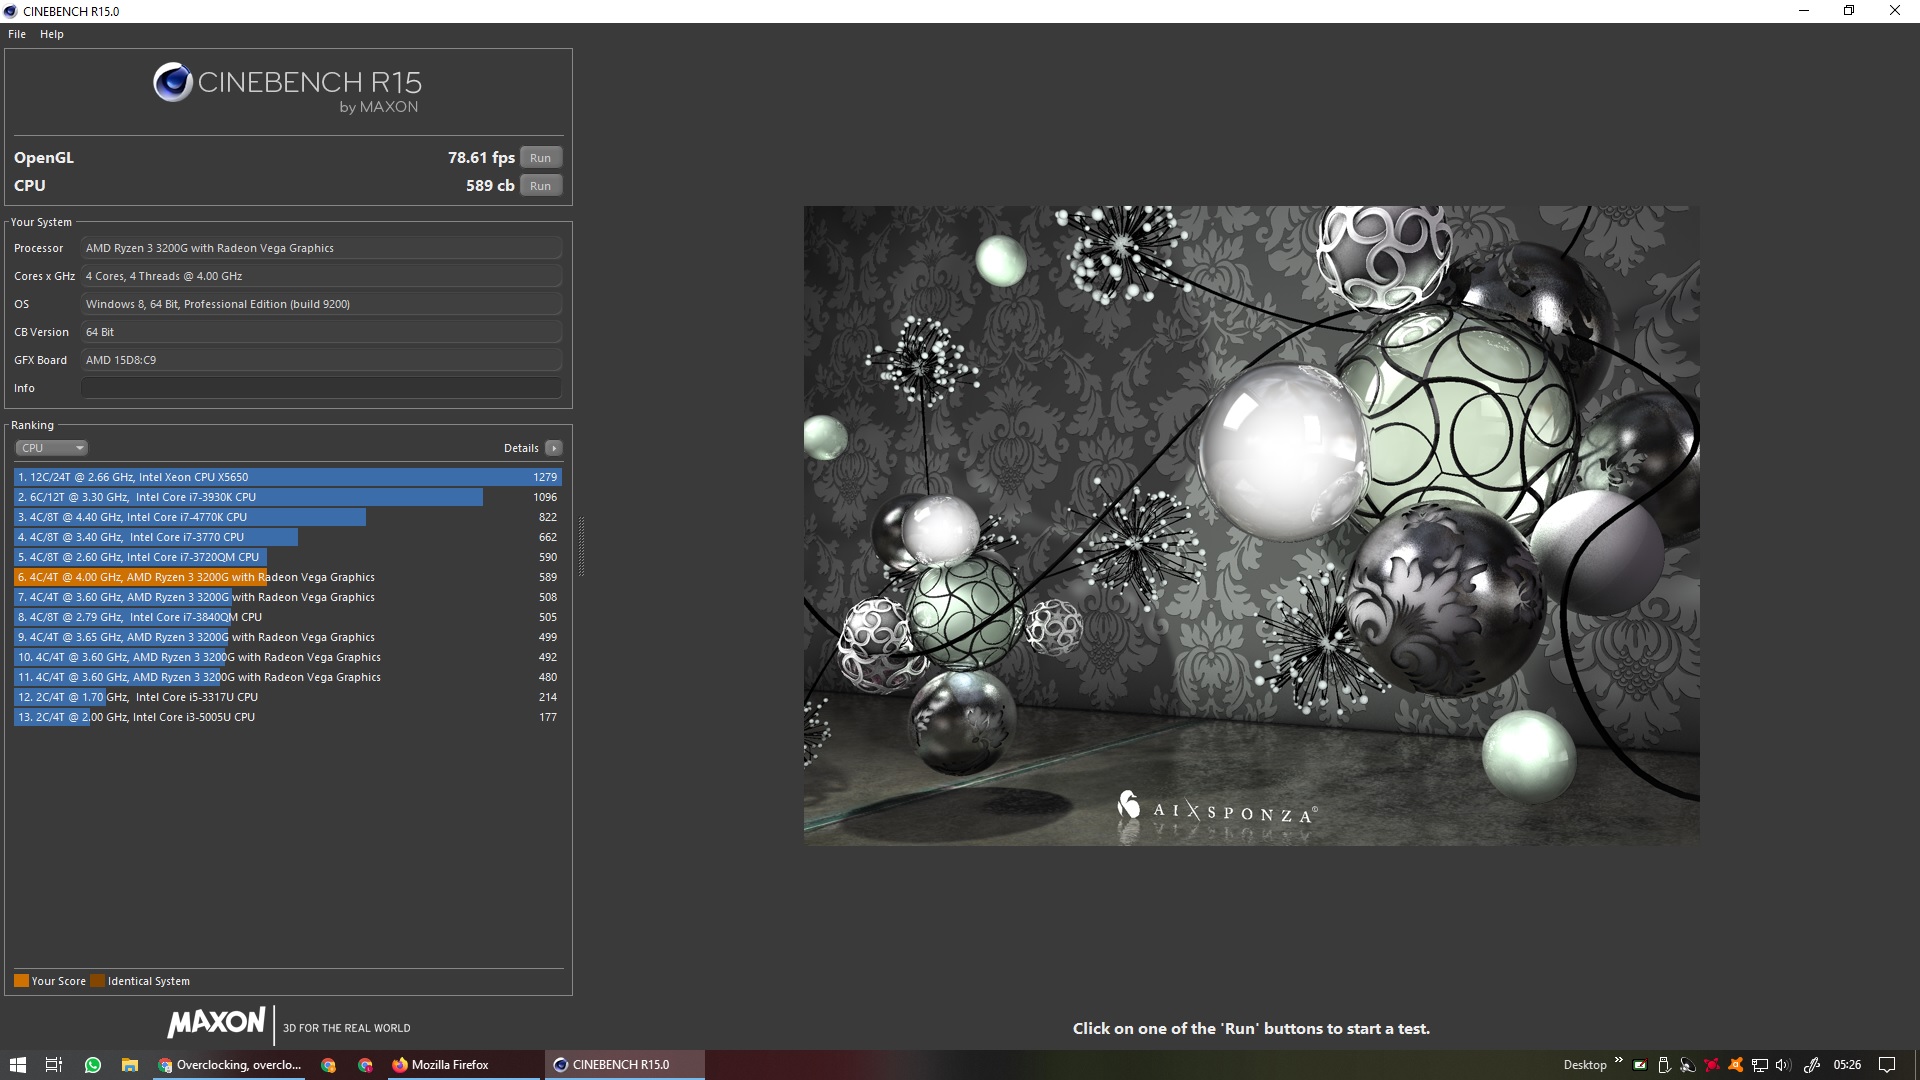Open the orange Avast tray icon

1736,1065
